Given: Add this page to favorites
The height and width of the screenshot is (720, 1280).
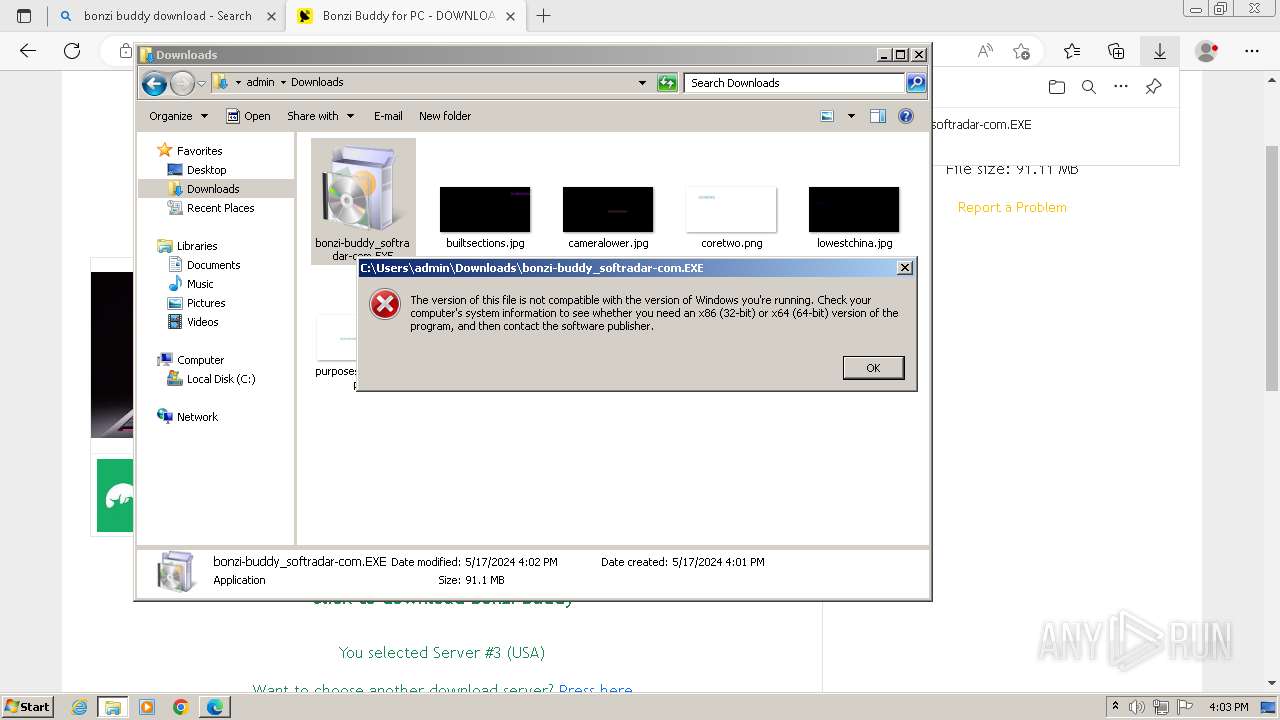Looking at the screenshot, I should point(1021,51).
